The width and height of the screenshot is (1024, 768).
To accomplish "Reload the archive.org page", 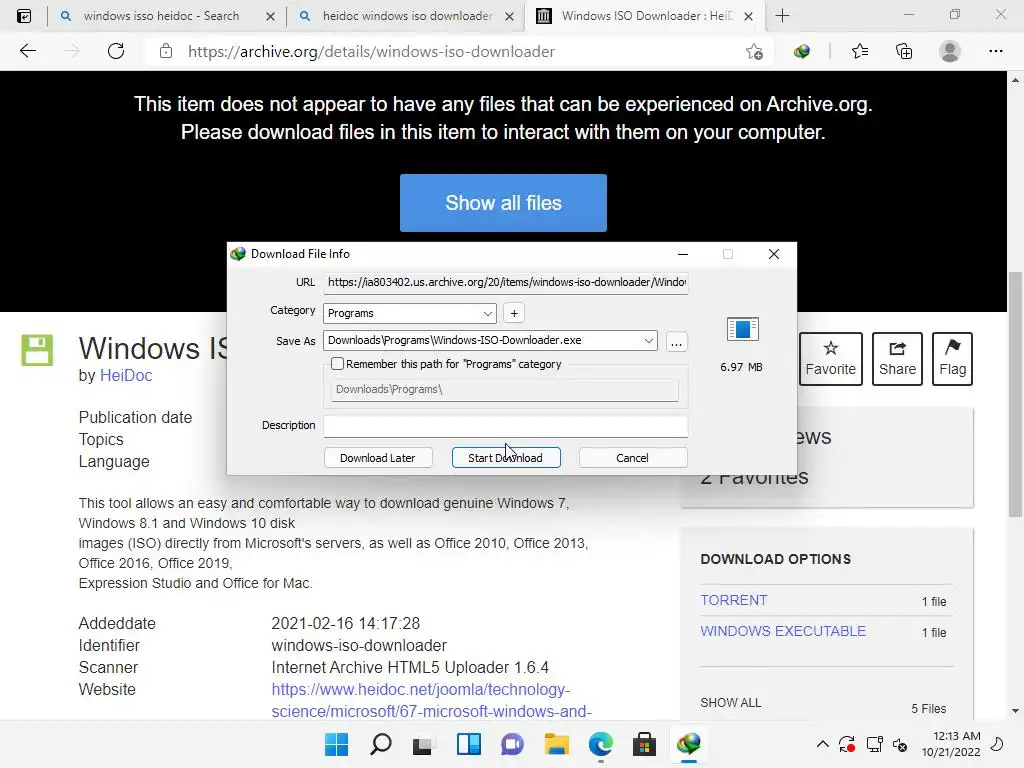I will 116,51.
